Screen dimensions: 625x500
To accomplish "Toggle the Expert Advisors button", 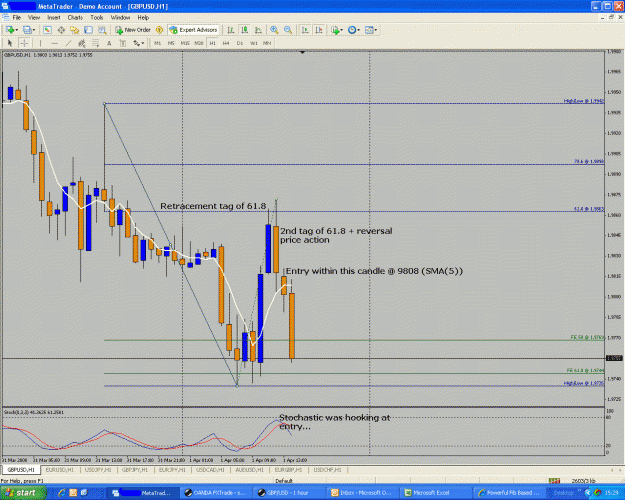I will (194, 30).
